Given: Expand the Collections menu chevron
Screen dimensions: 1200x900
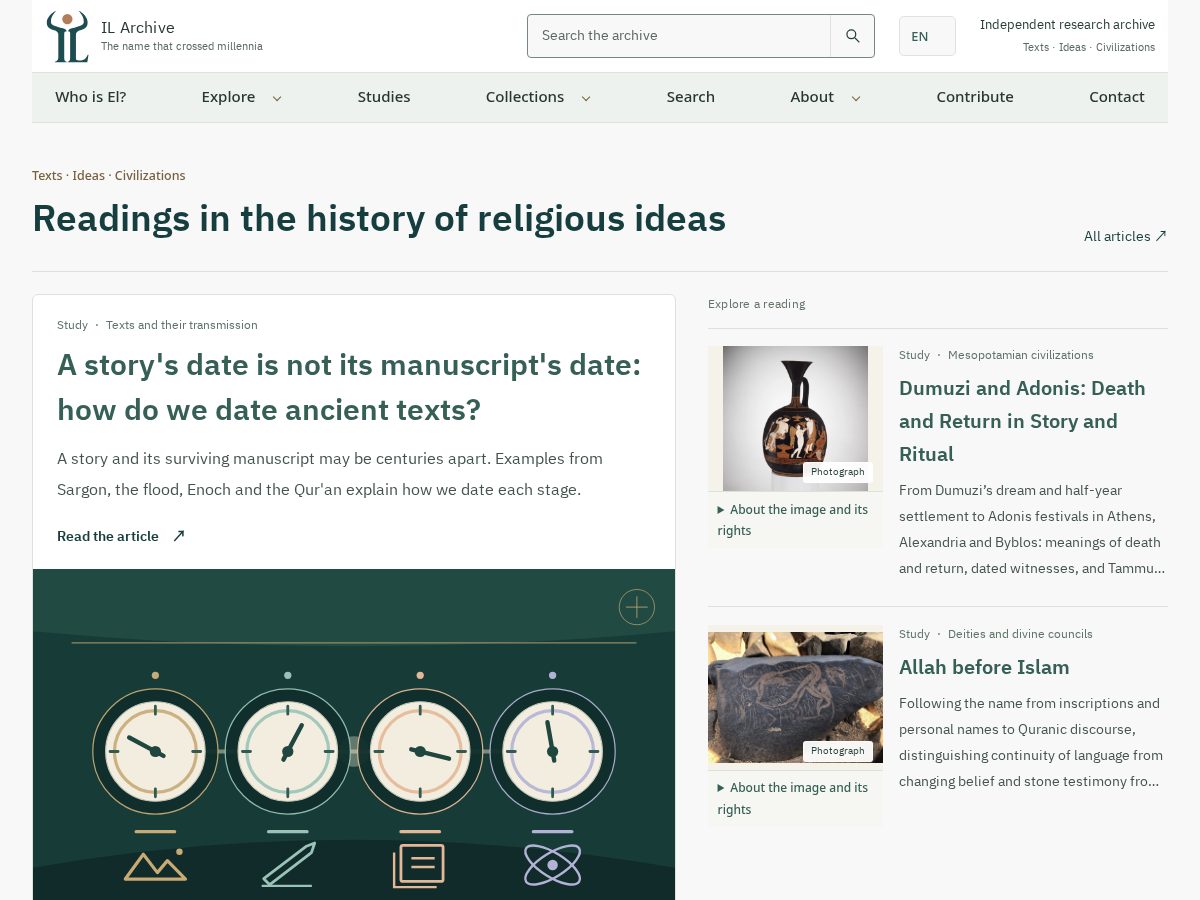Looking at the screenshot, I should click(586, 98).
